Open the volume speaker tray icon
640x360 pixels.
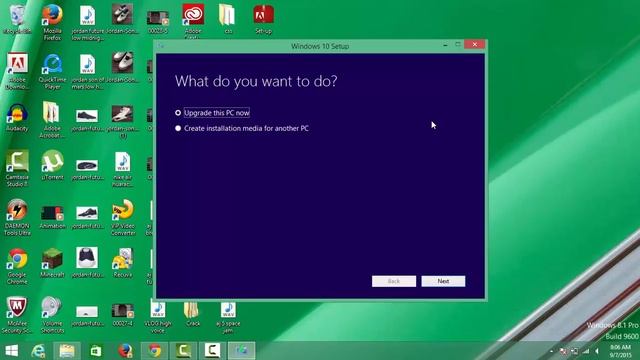pos(597,351)
